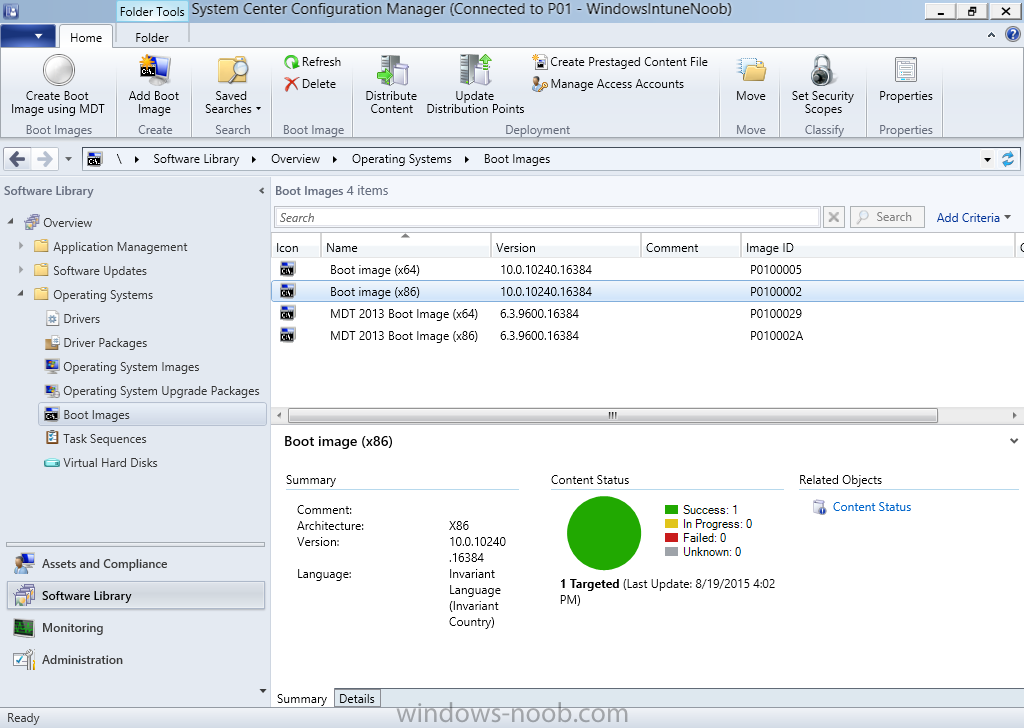Click into the Search input field
This screenshot has width=1024, height=728.
coord(547,217)
